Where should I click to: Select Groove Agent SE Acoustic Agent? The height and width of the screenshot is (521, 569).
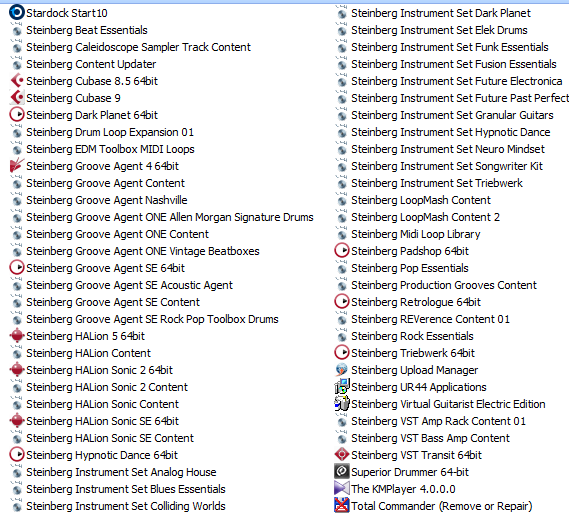(x=129, y=285)
